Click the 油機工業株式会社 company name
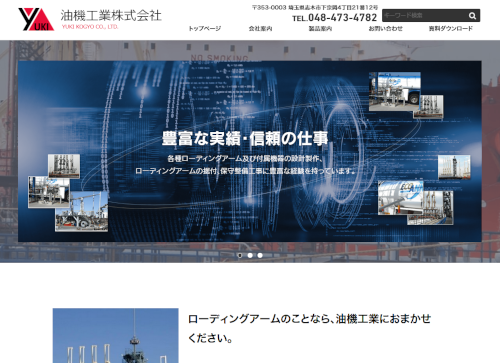Viewport: 500px width, 363px height. 111,15
